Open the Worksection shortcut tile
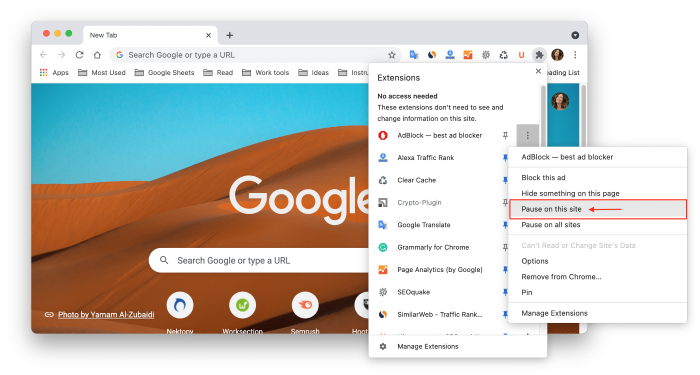Viewport: 700px width, 375px height. point(242,312)
